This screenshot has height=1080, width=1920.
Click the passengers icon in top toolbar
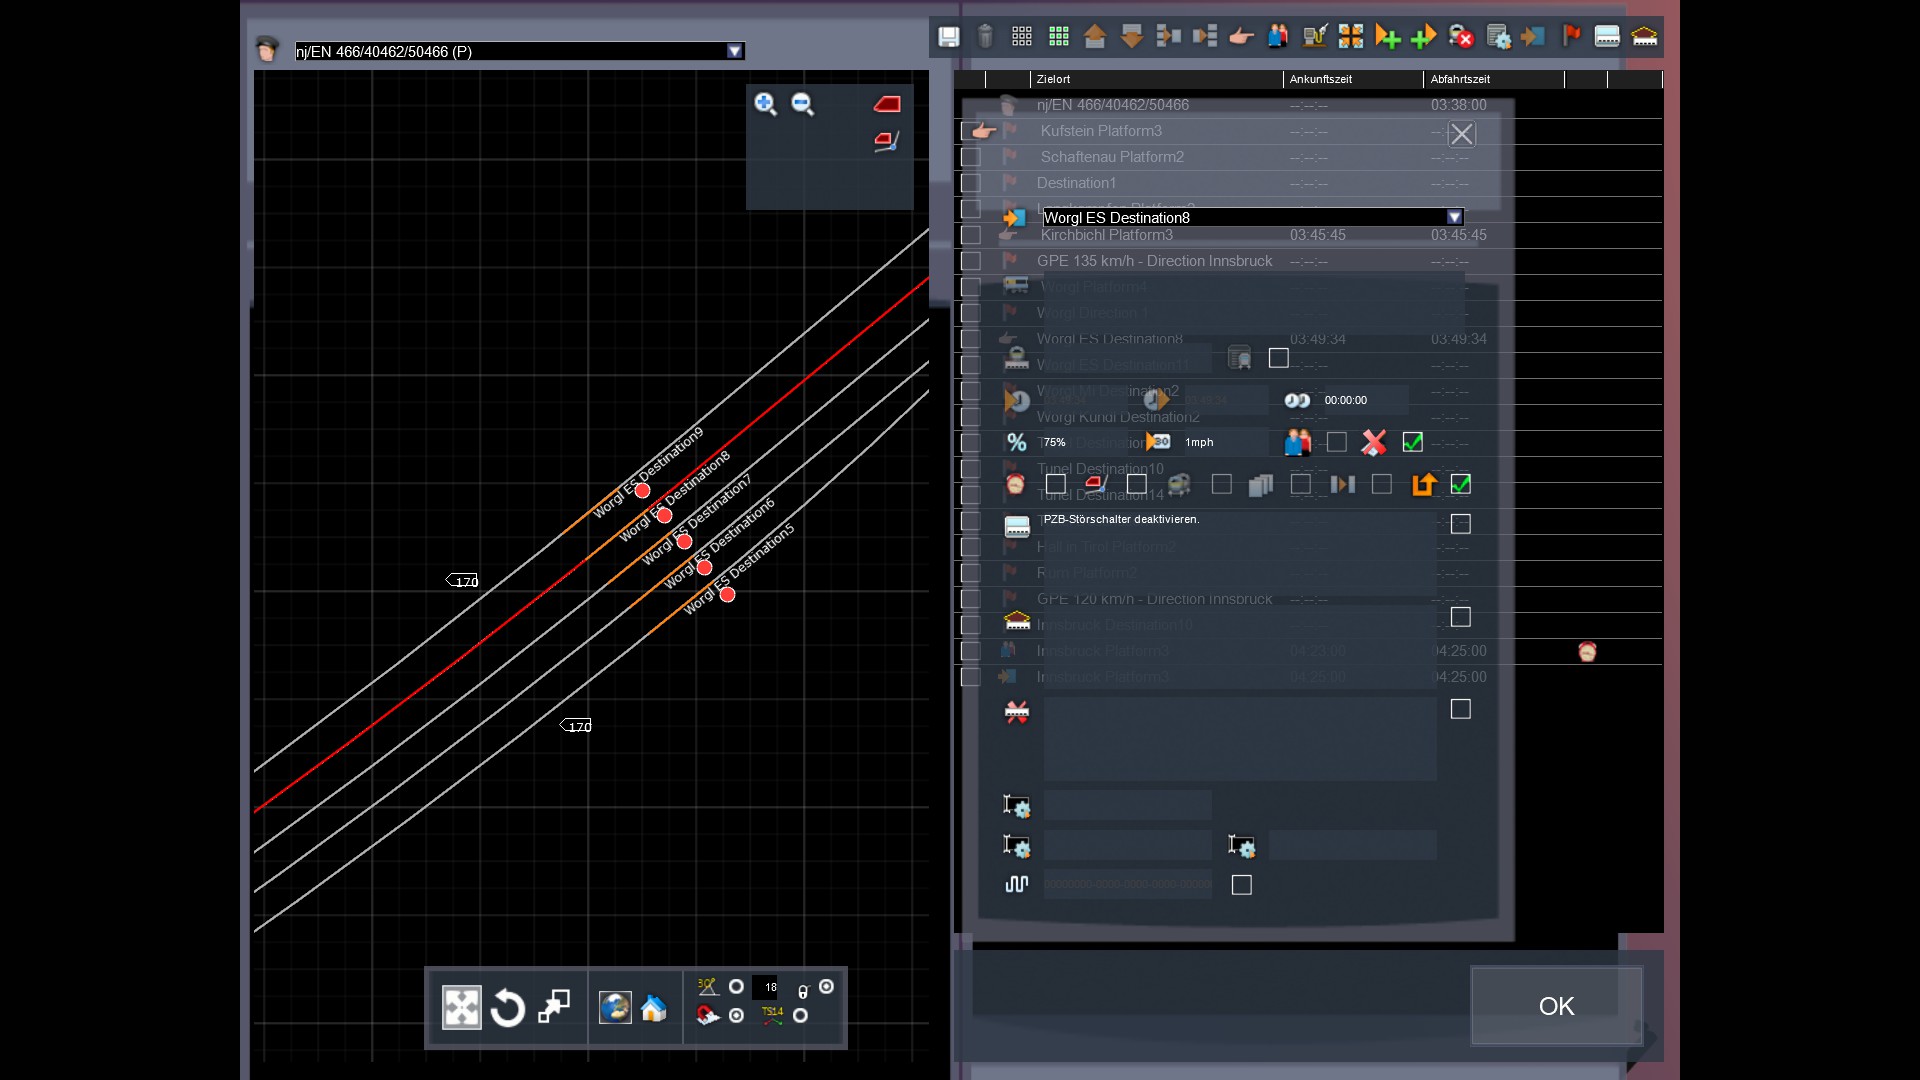pos(1277,37)
